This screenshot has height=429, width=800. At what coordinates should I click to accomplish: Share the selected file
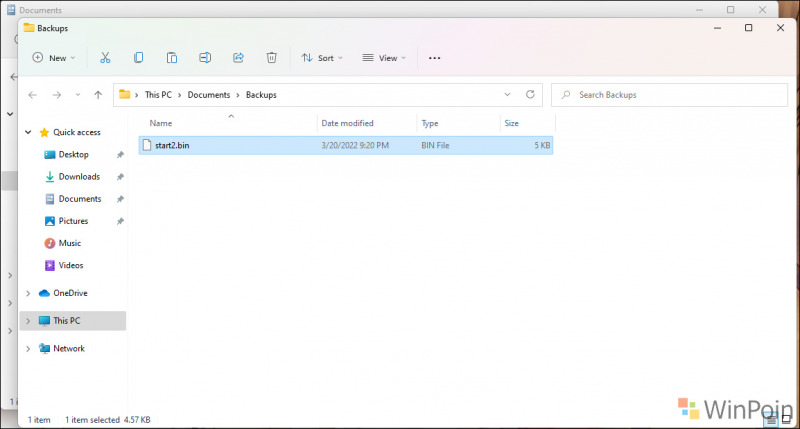click(x=238, y=58)
